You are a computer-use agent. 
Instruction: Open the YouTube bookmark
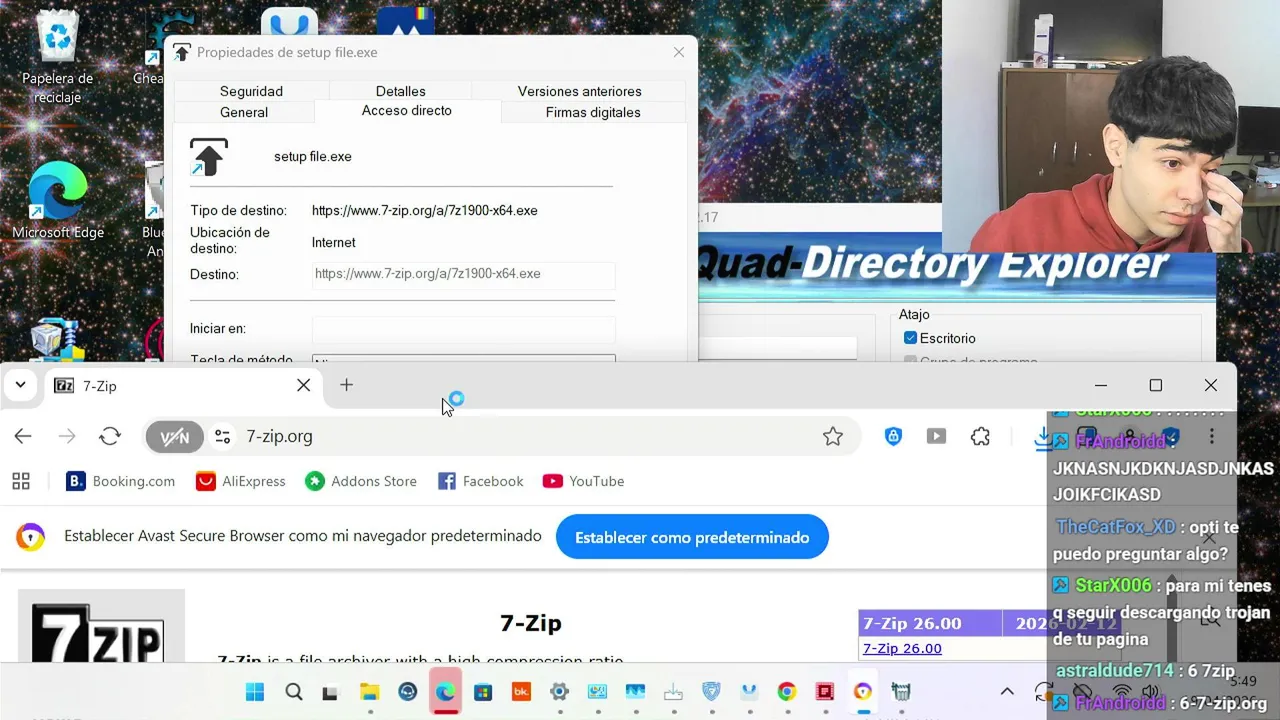[583, 481]
